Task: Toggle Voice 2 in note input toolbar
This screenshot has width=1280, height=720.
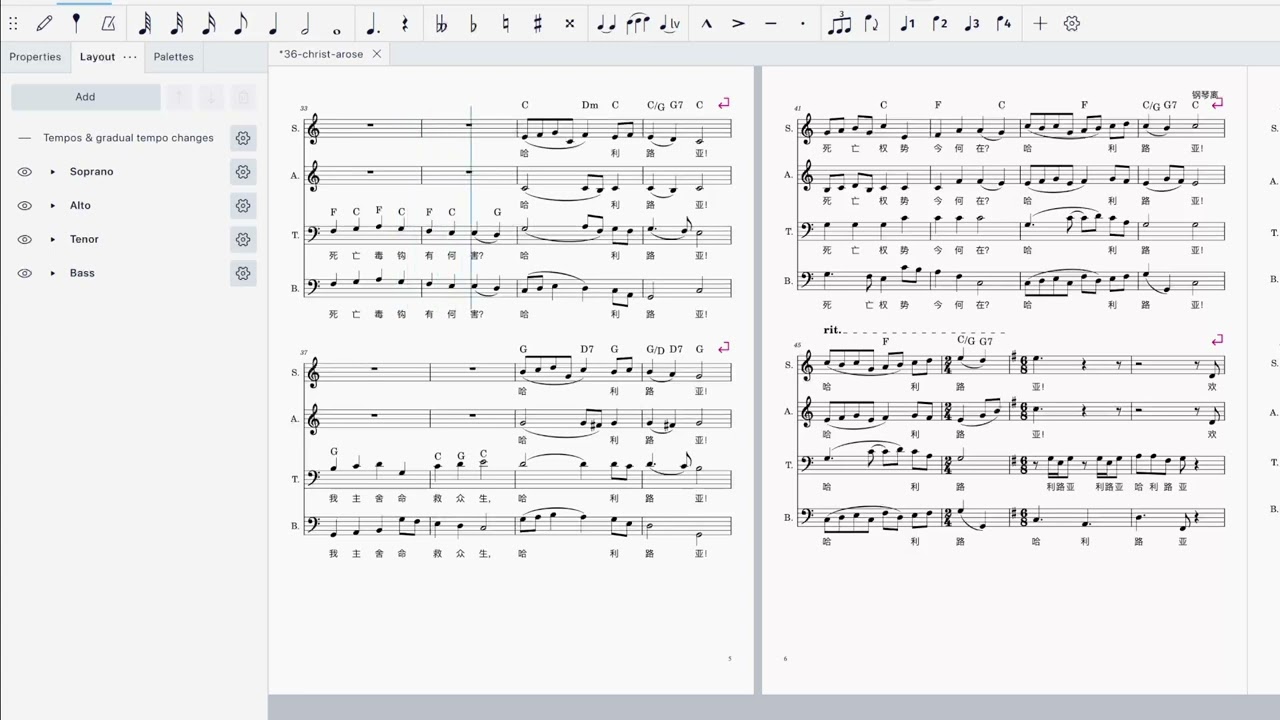Action: tap(939, 23)
